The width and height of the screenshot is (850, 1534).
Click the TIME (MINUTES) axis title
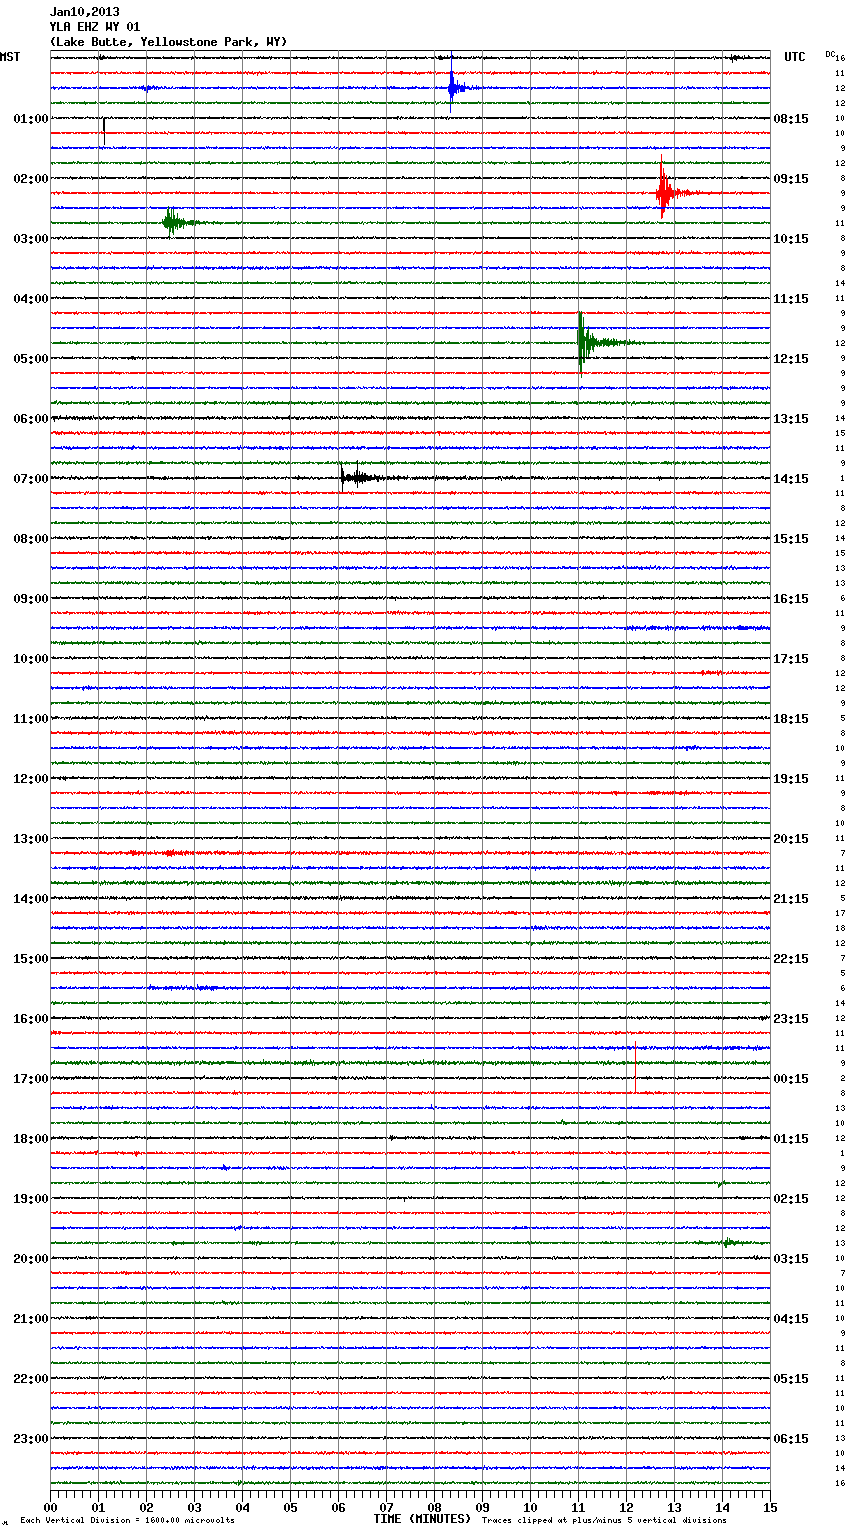(422, 1519)
